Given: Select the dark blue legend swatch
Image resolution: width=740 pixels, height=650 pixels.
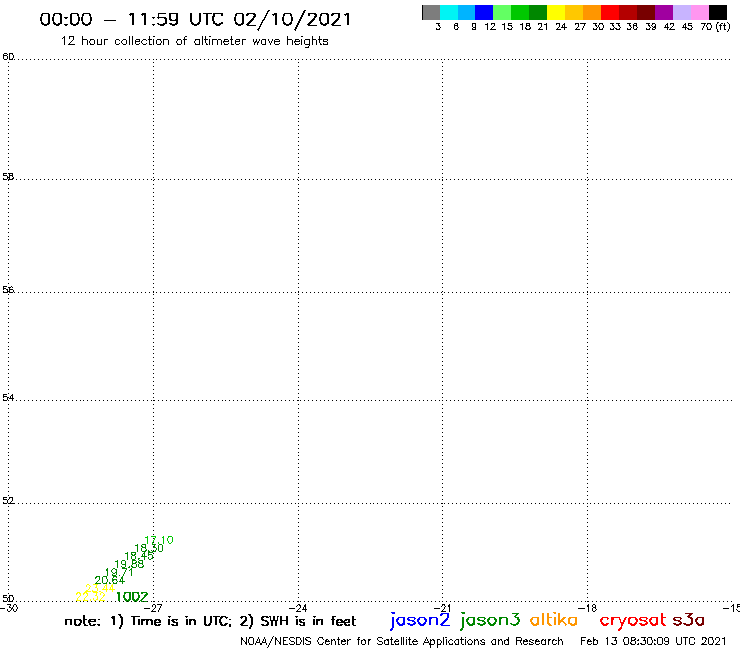Looking at the screenshot, I should point(484,12).
